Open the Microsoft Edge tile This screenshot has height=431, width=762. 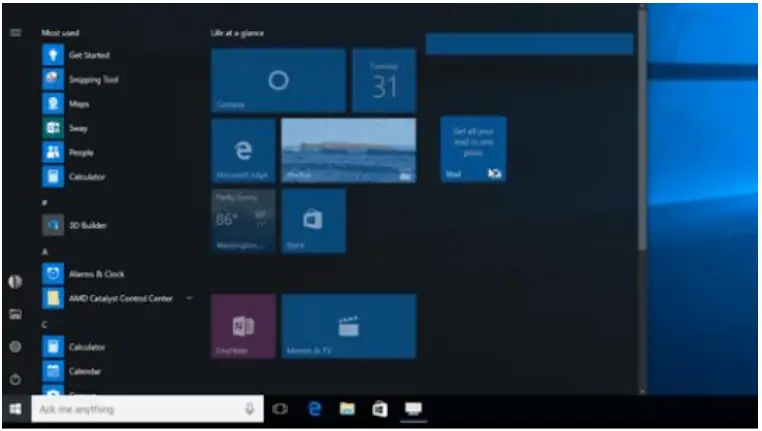[243, 151]
